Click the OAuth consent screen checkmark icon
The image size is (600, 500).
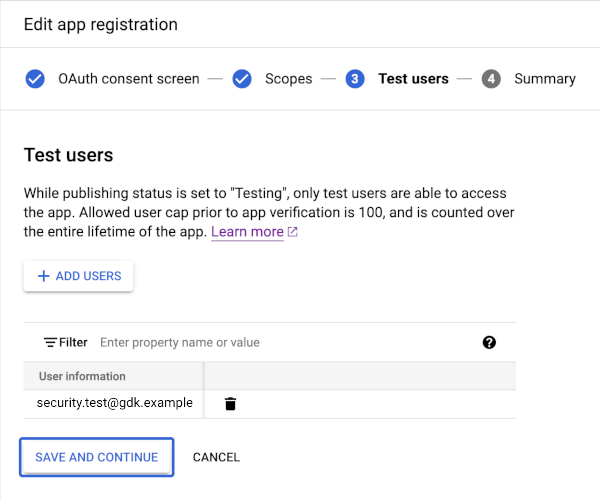pyautogui.click(x=35, y=79)
